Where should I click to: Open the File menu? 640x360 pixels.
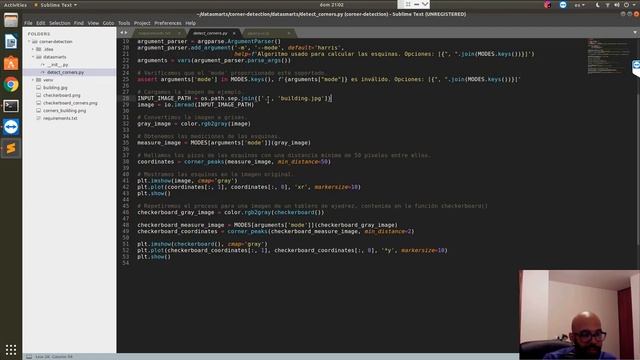point(28,23)
